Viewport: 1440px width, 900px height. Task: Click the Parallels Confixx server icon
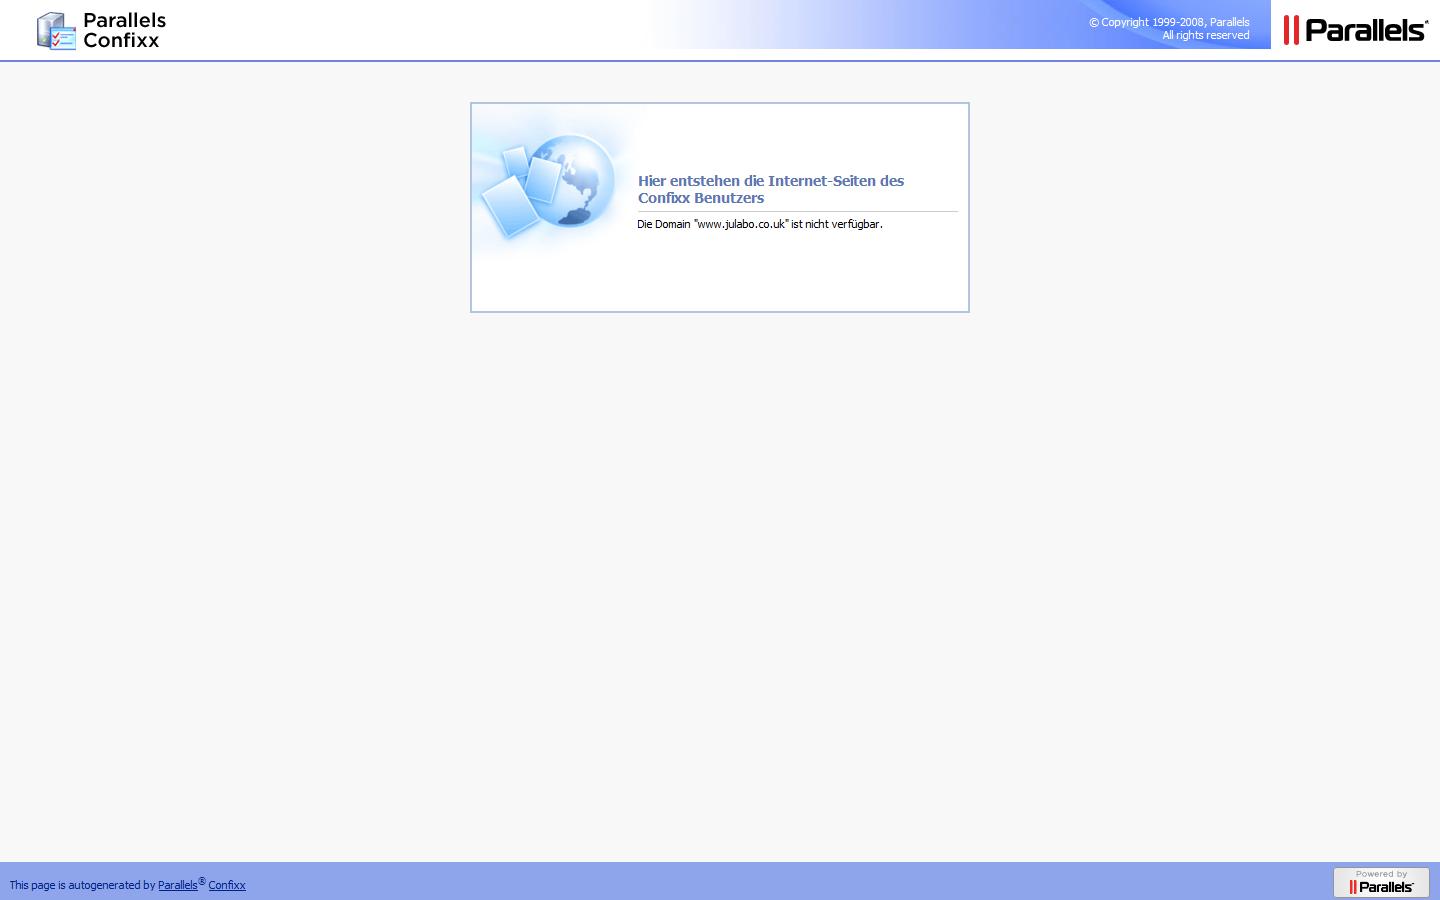[x=55, y=31]
